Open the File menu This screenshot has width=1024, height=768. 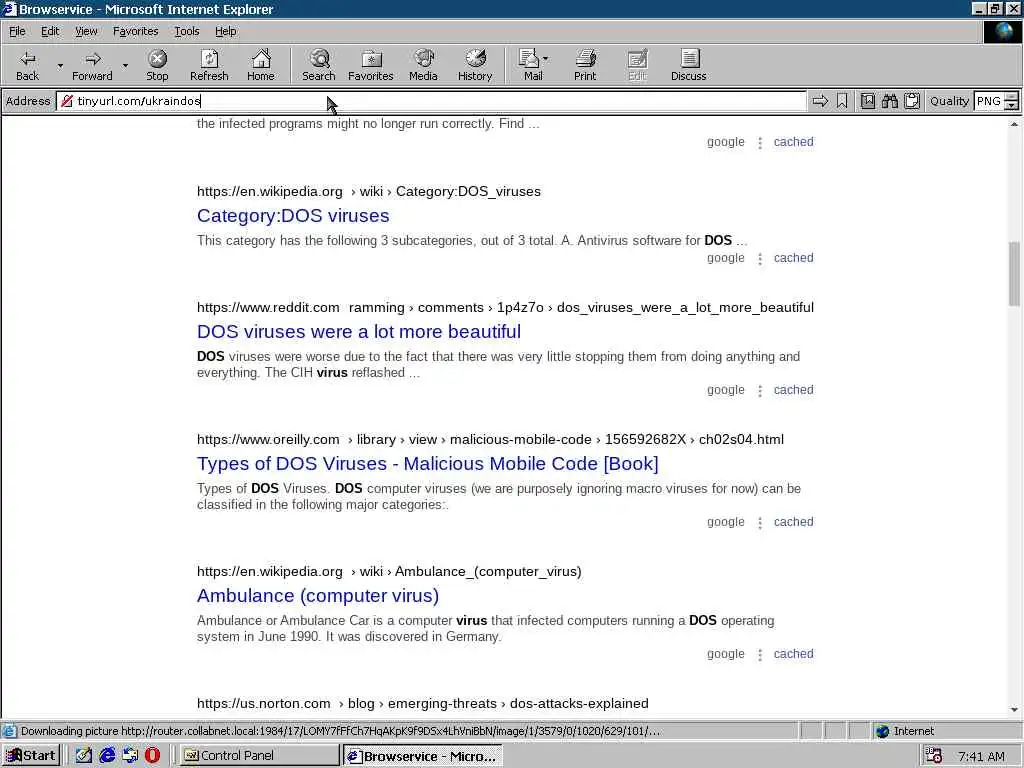click(x=17, y=31)
